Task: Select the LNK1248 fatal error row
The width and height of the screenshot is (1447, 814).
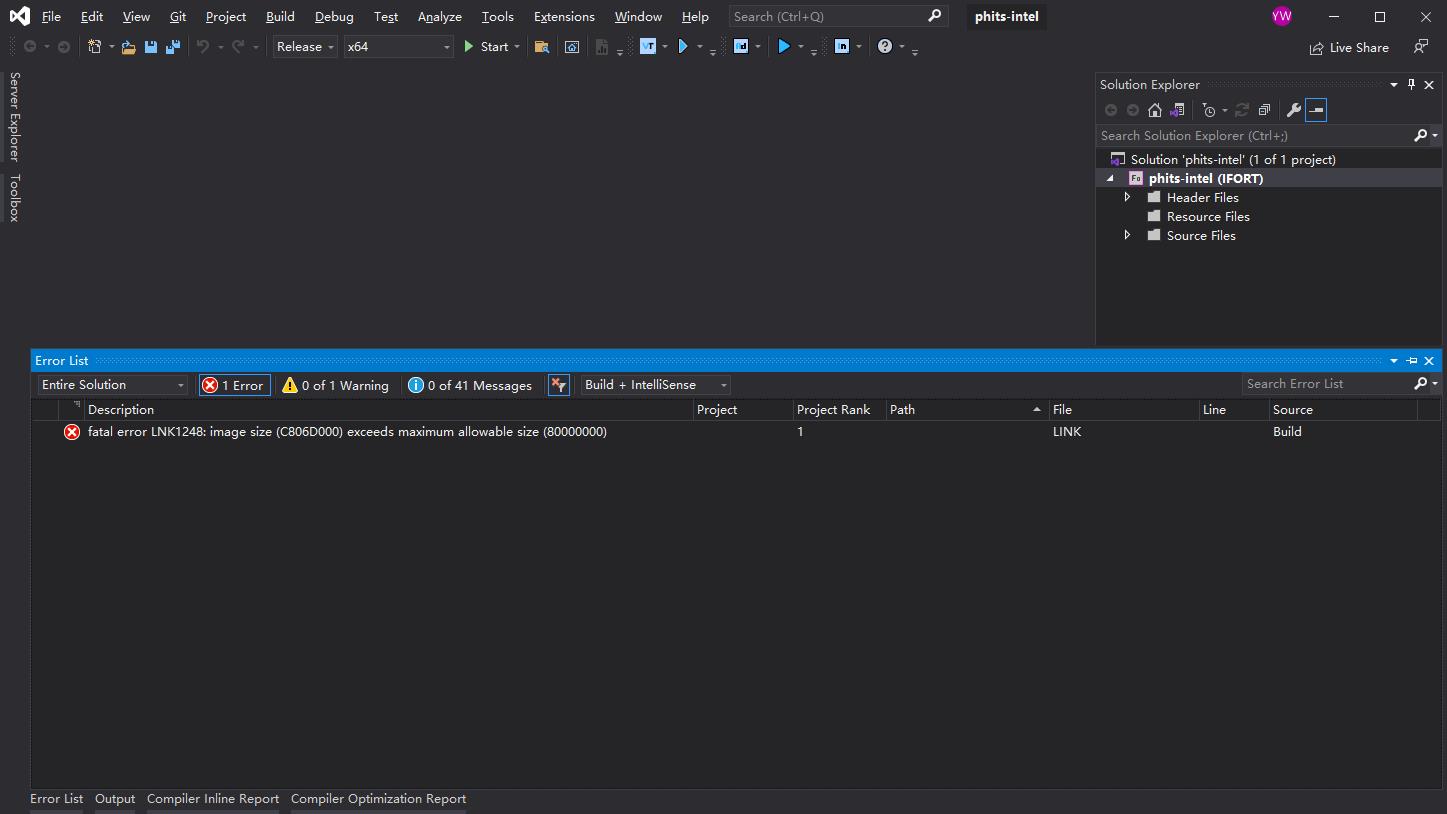Action: (347, 432)
